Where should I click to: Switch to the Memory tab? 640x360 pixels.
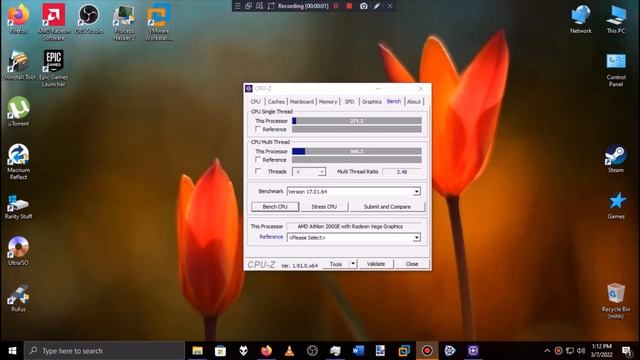[328, 102]
